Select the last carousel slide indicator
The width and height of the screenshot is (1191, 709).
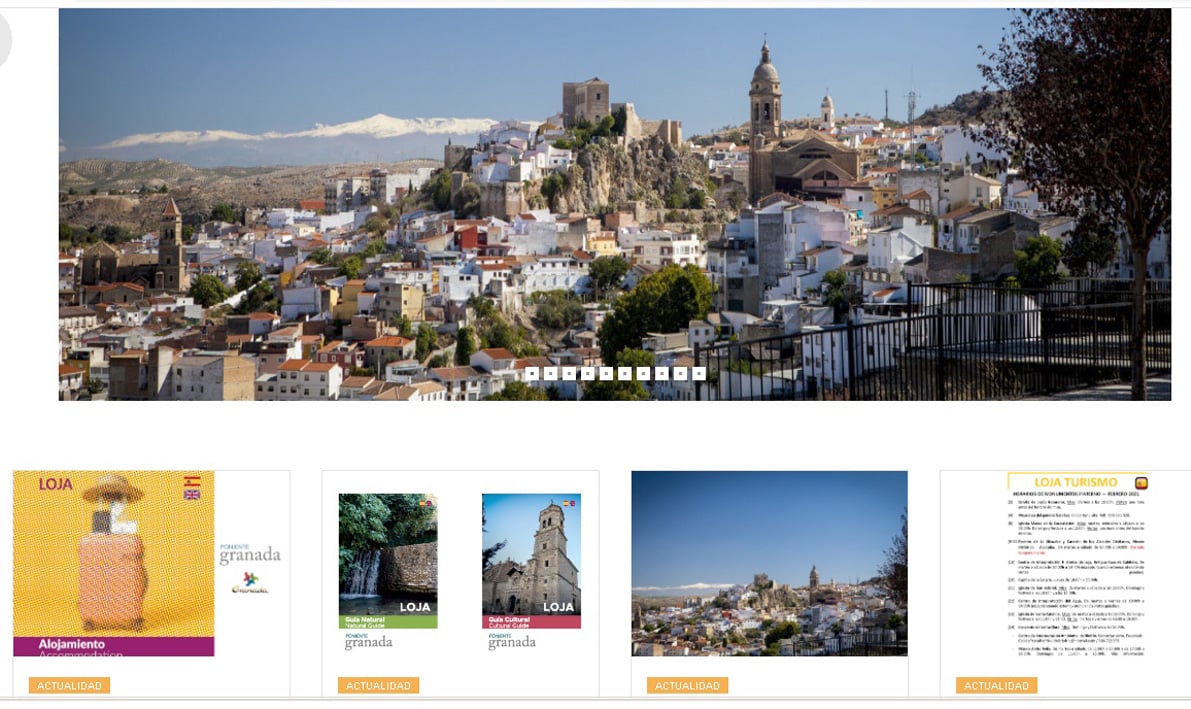tap(697, 375)
